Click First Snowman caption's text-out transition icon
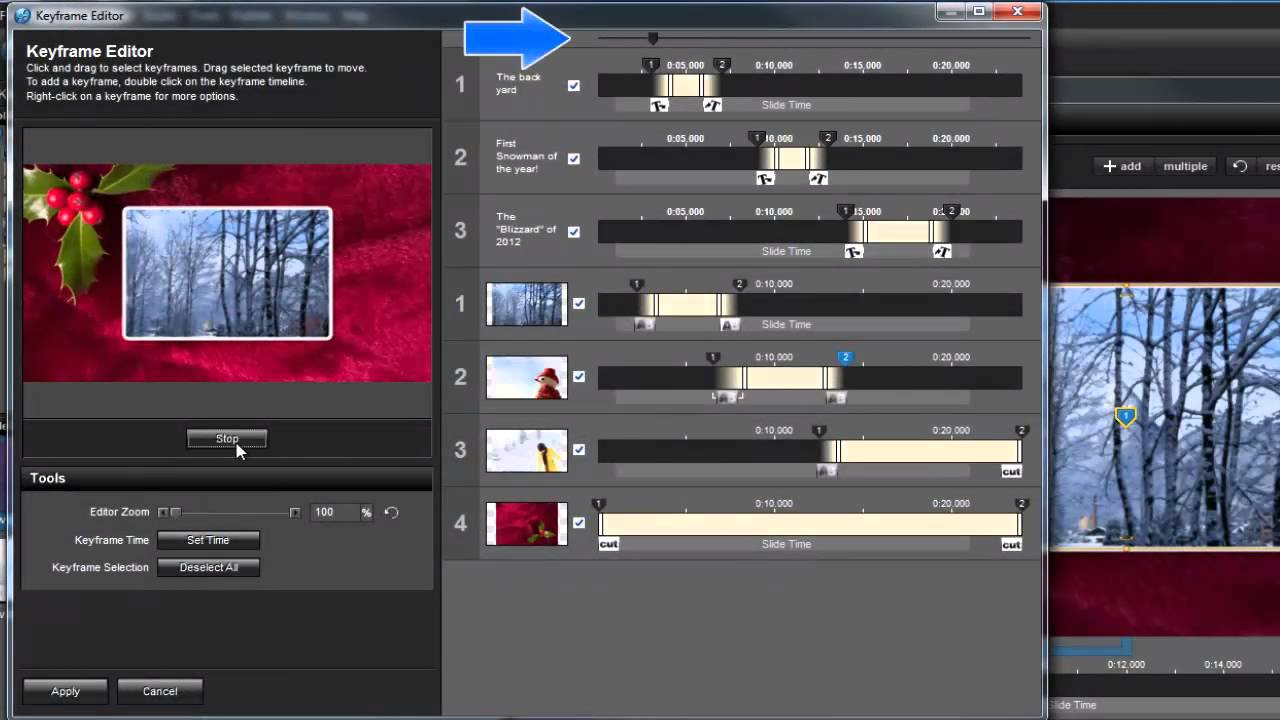 click(818, 178)
